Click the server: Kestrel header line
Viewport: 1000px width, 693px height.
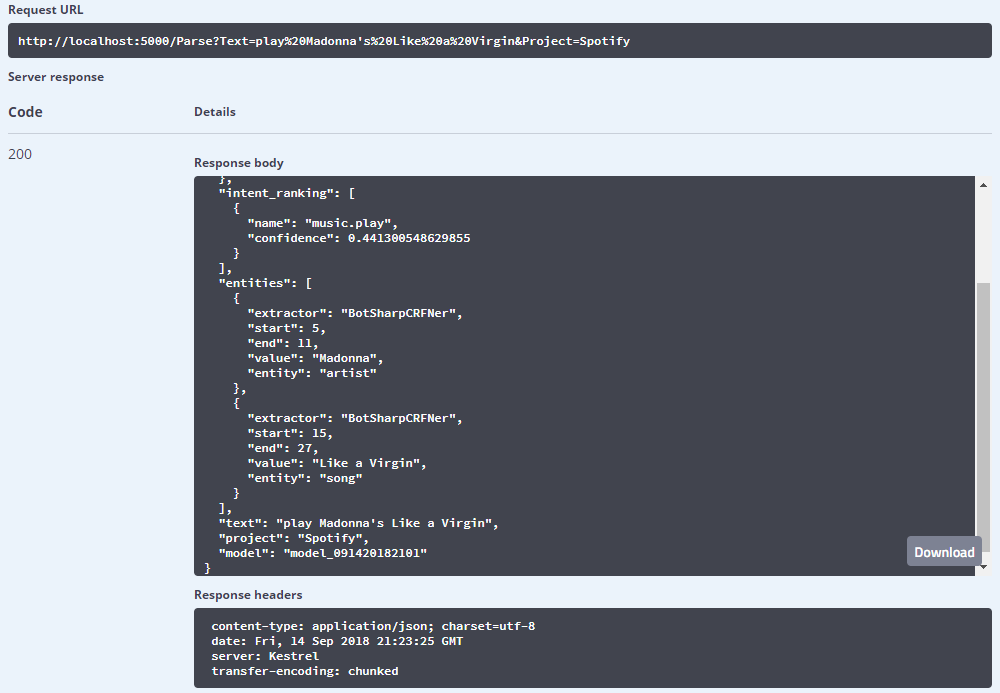(265, 656)
